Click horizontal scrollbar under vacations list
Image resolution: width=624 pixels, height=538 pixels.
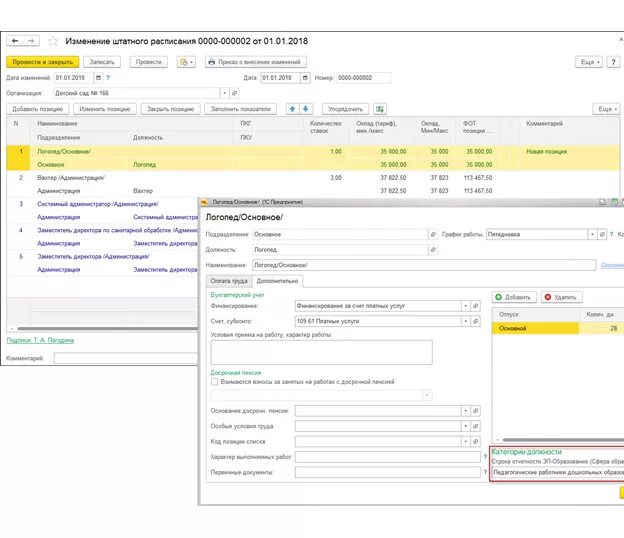tap(563, 440)
